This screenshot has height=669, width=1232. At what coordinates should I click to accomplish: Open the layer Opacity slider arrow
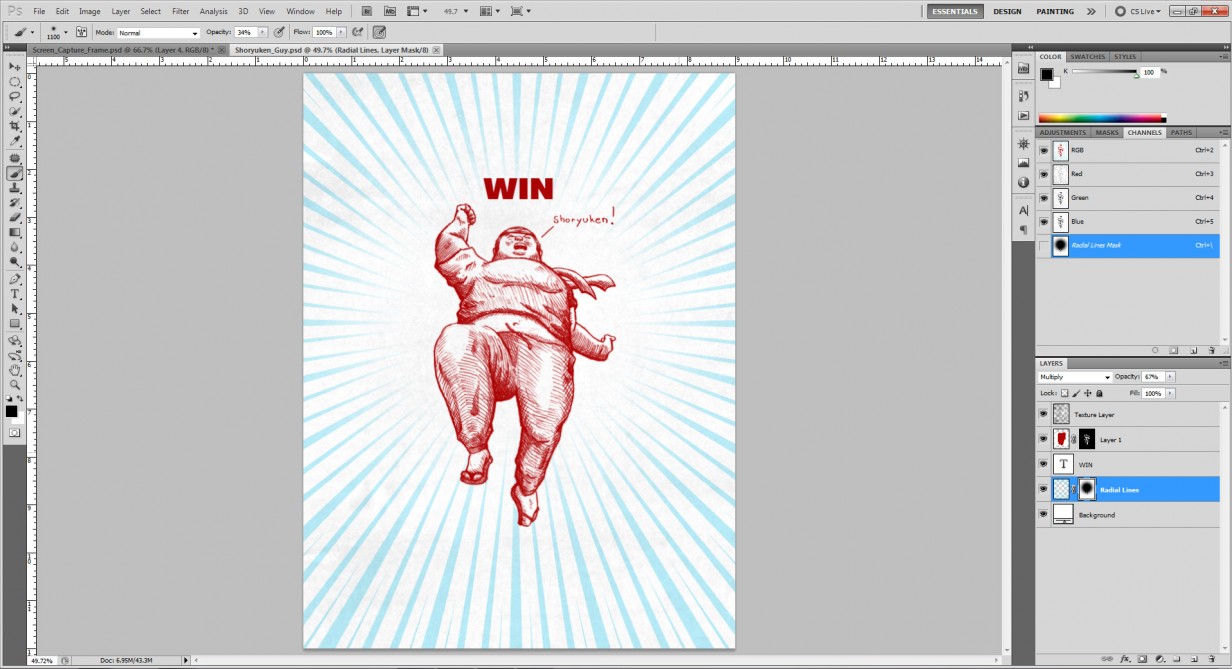click(1170, 377)
